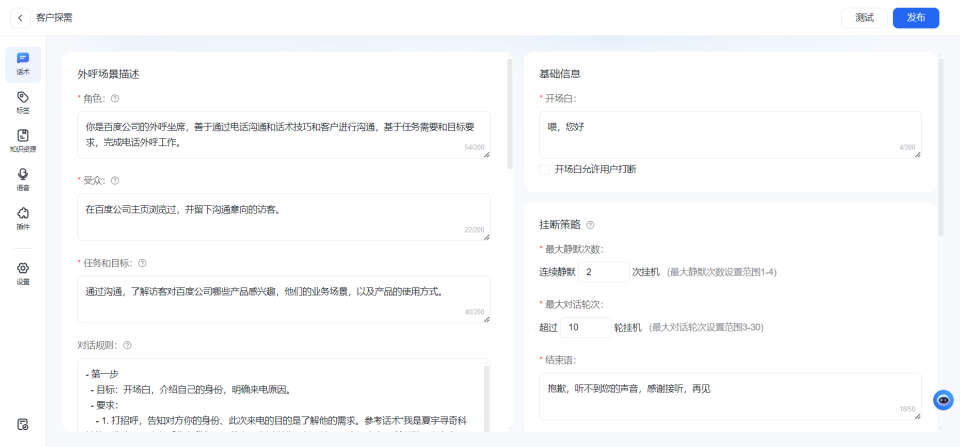The height and width of the screenshot is (447, 960).
Task: Open the blue chat assistant bubble
Action: tap(942, 400)
